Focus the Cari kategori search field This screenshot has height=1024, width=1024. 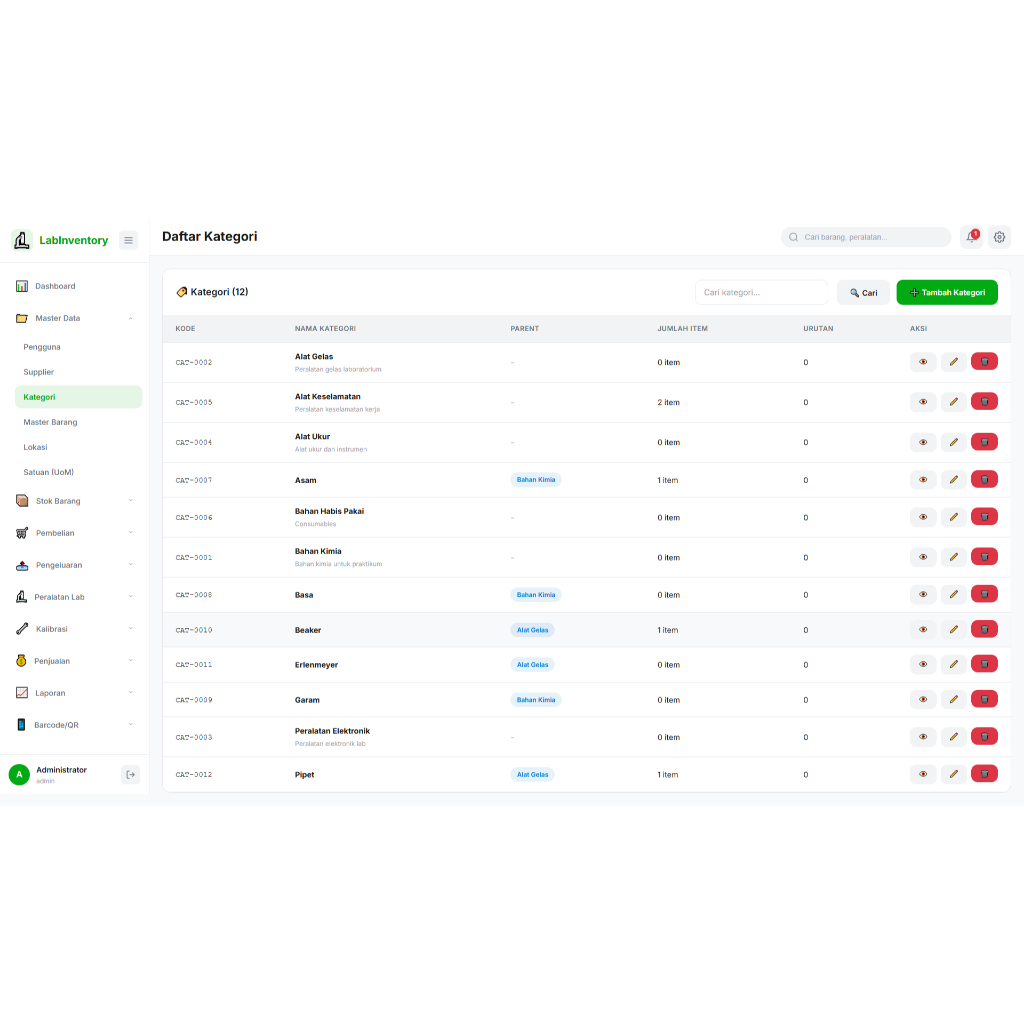click(x=761, y=293)
